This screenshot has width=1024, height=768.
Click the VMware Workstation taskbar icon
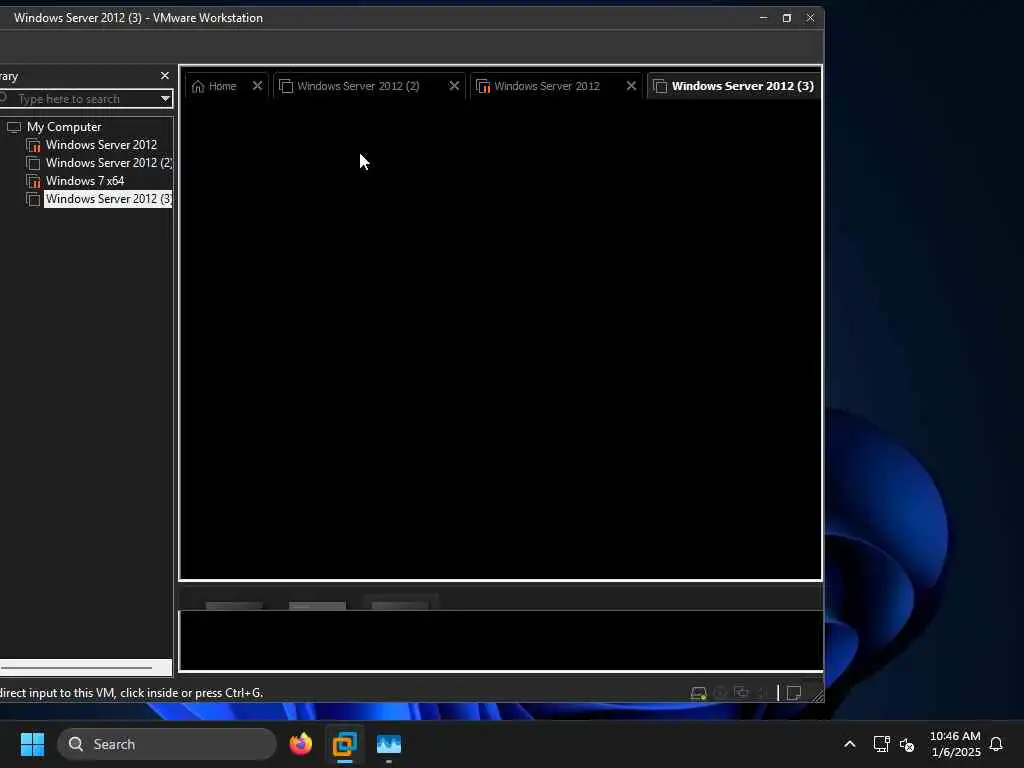click(x=345, y=744)
